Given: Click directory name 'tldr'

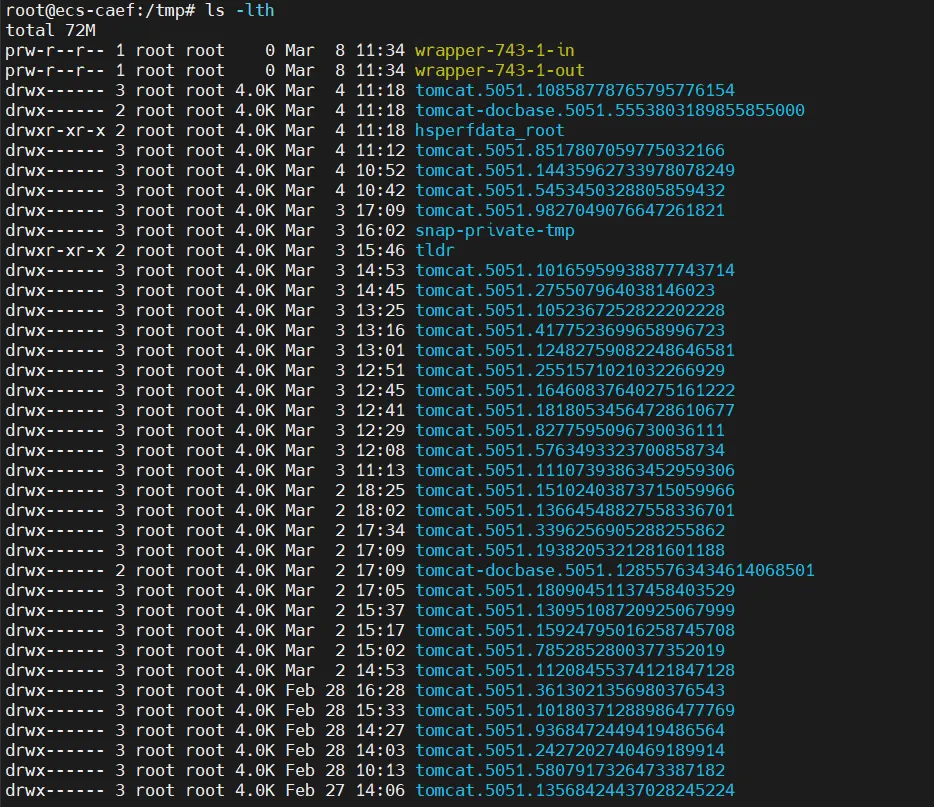Looking at the screenshot, I should [x=435, y=251].
